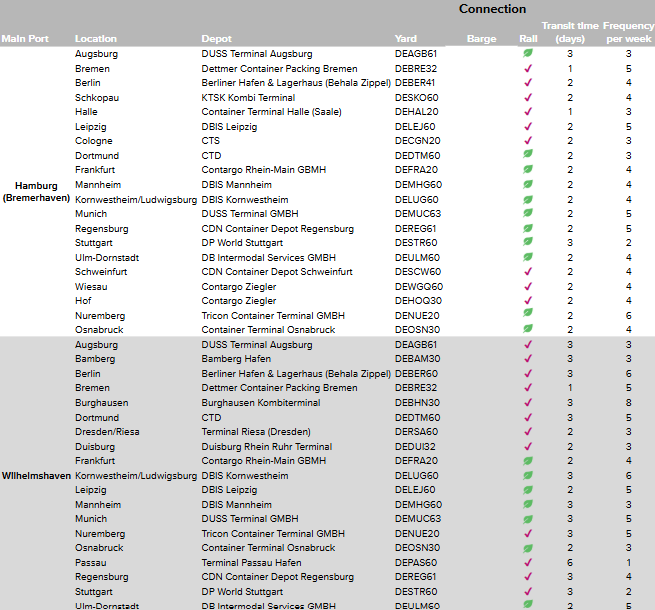Click the Depot column header

pyautogui.click(x=217, y=39)
